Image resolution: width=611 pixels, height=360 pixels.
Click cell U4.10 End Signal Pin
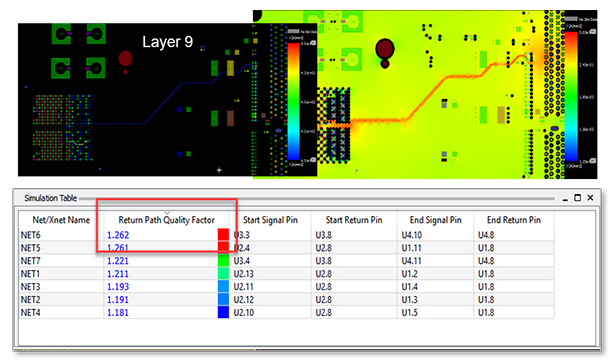pyautogui.click(x=411, y=235)
